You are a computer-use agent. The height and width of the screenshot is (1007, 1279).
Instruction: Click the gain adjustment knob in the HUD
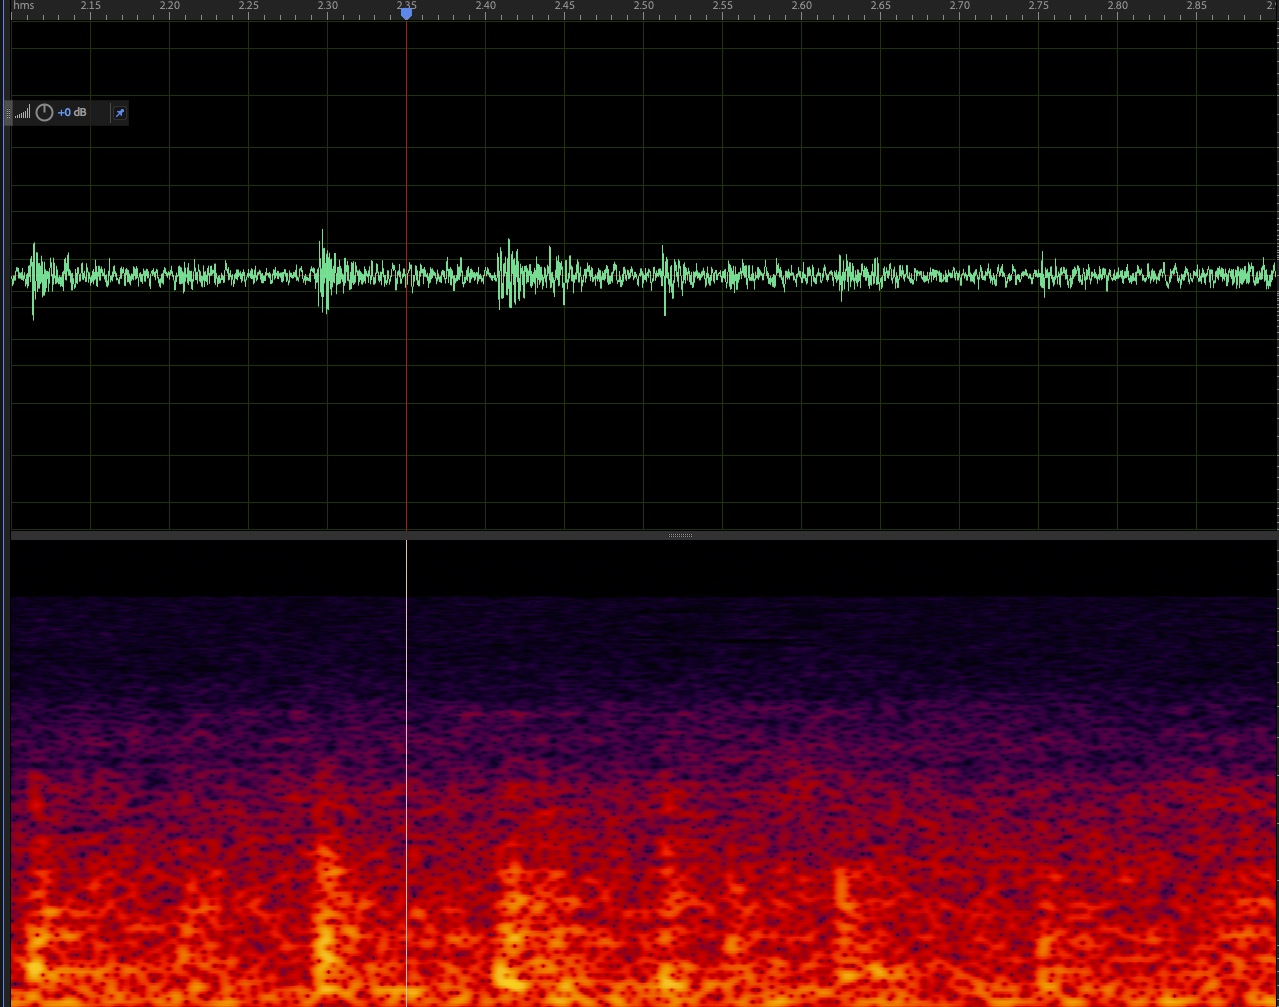(x=44, y=113)
